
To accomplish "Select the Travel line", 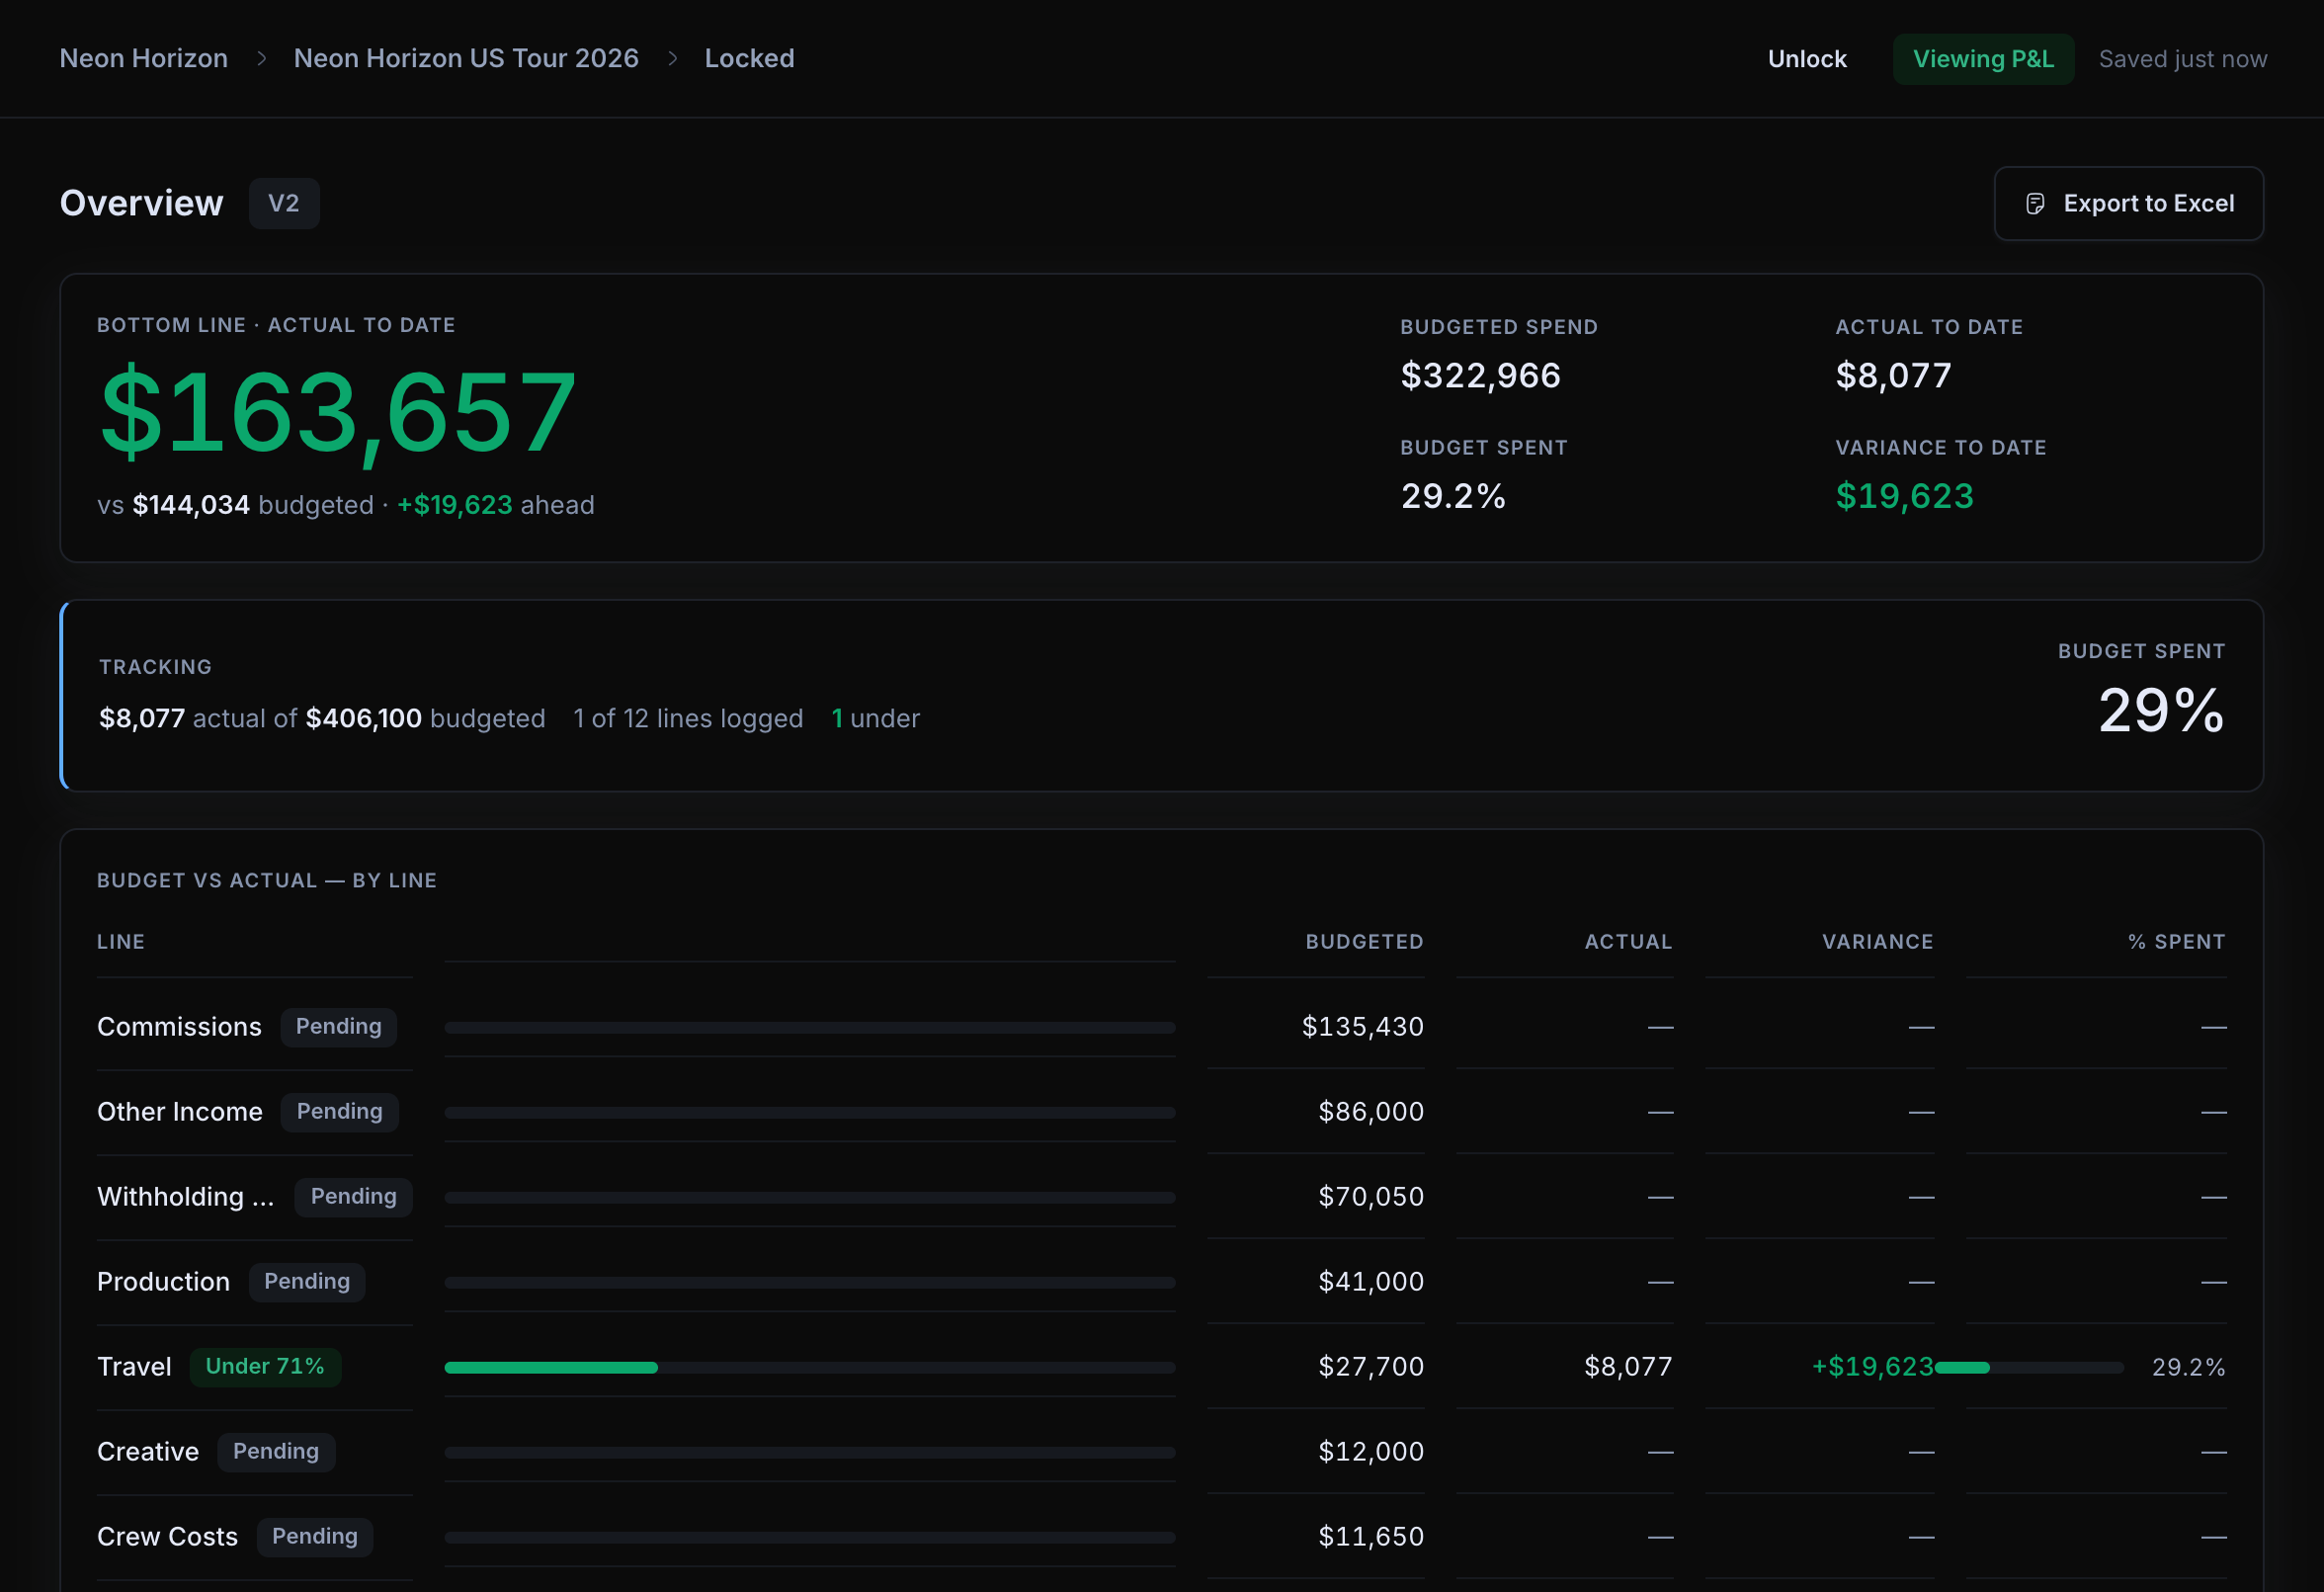I will 134,1367.
